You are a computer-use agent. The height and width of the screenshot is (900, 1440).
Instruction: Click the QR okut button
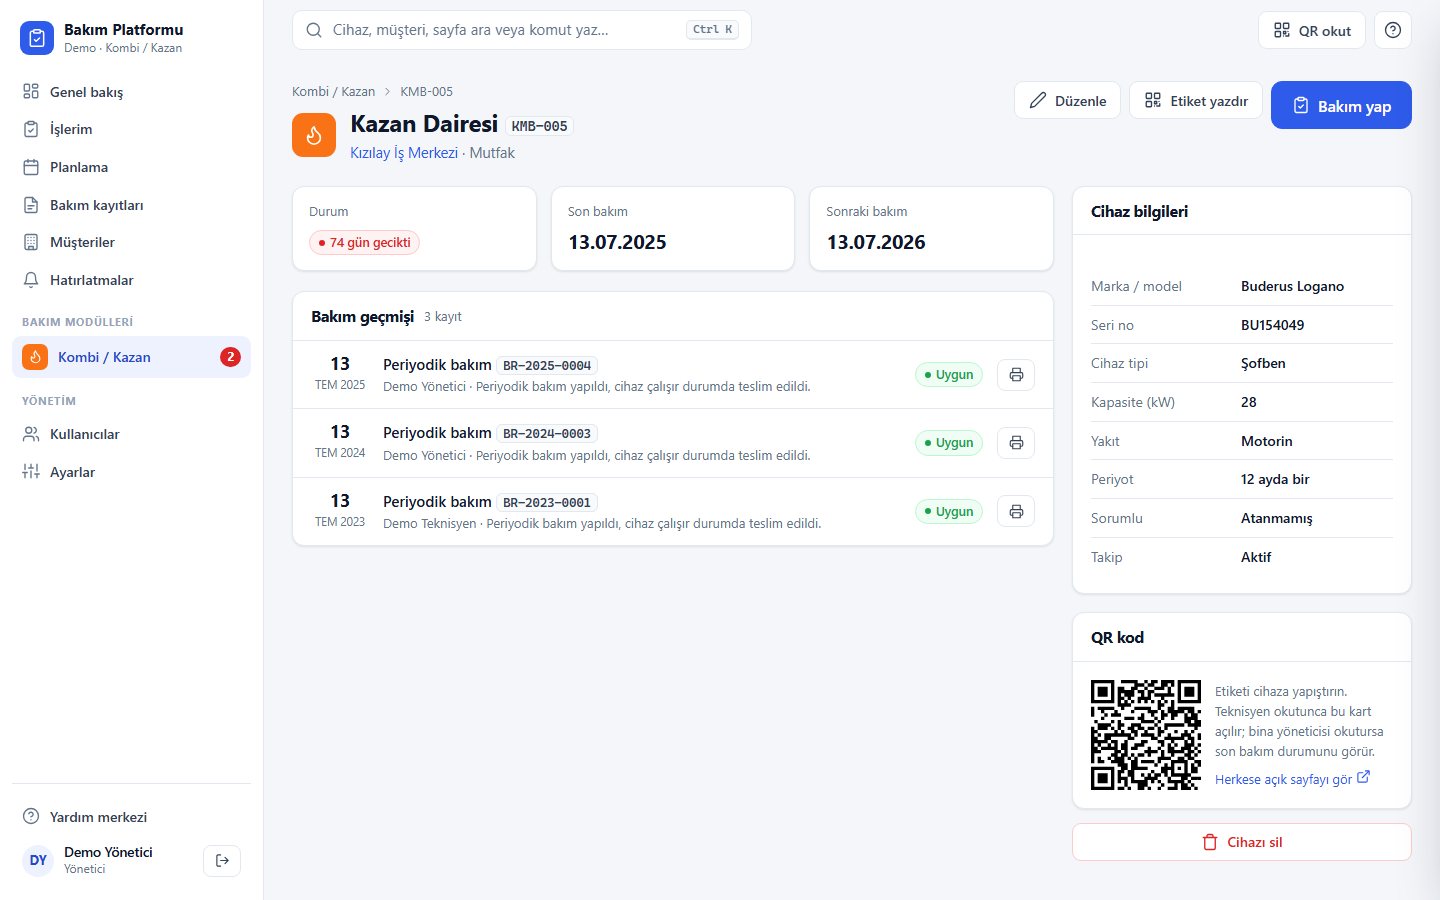[x=1312, y=30]
